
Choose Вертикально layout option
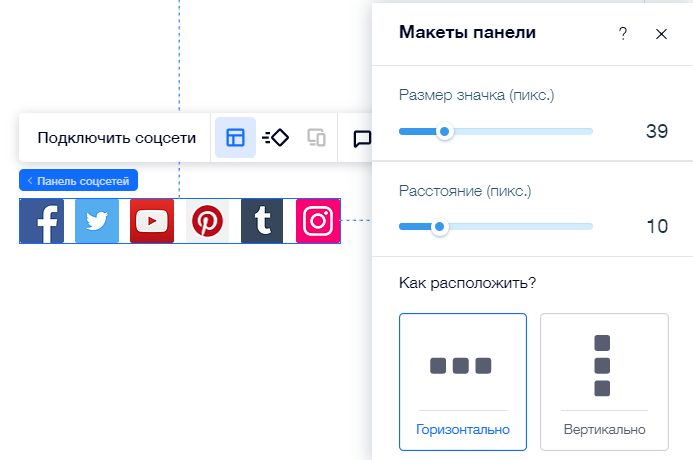click(x=604, y=382)
